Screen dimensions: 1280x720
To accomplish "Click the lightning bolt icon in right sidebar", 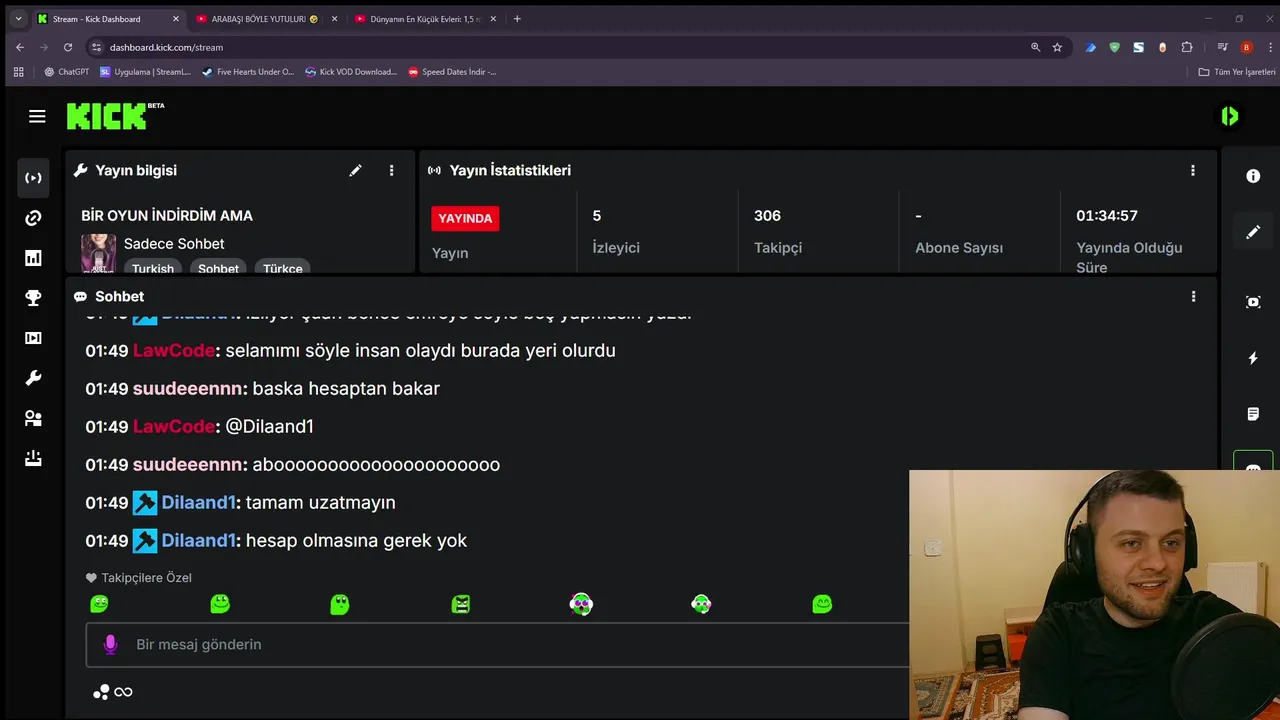I will 1253,358.
